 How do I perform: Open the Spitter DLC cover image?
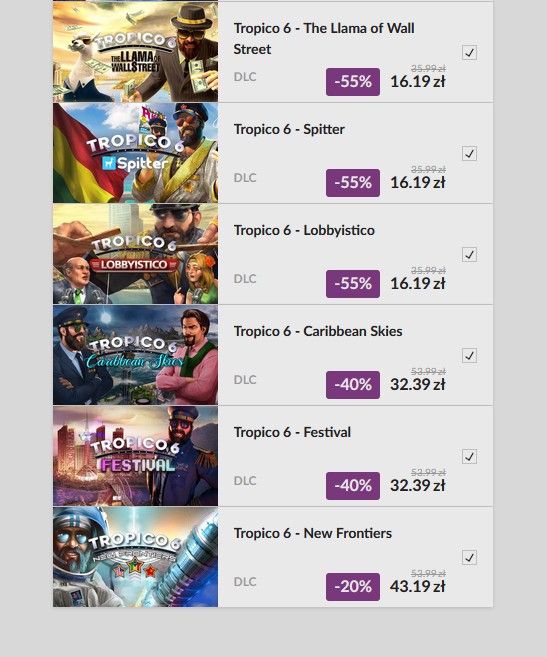[135, 153]
